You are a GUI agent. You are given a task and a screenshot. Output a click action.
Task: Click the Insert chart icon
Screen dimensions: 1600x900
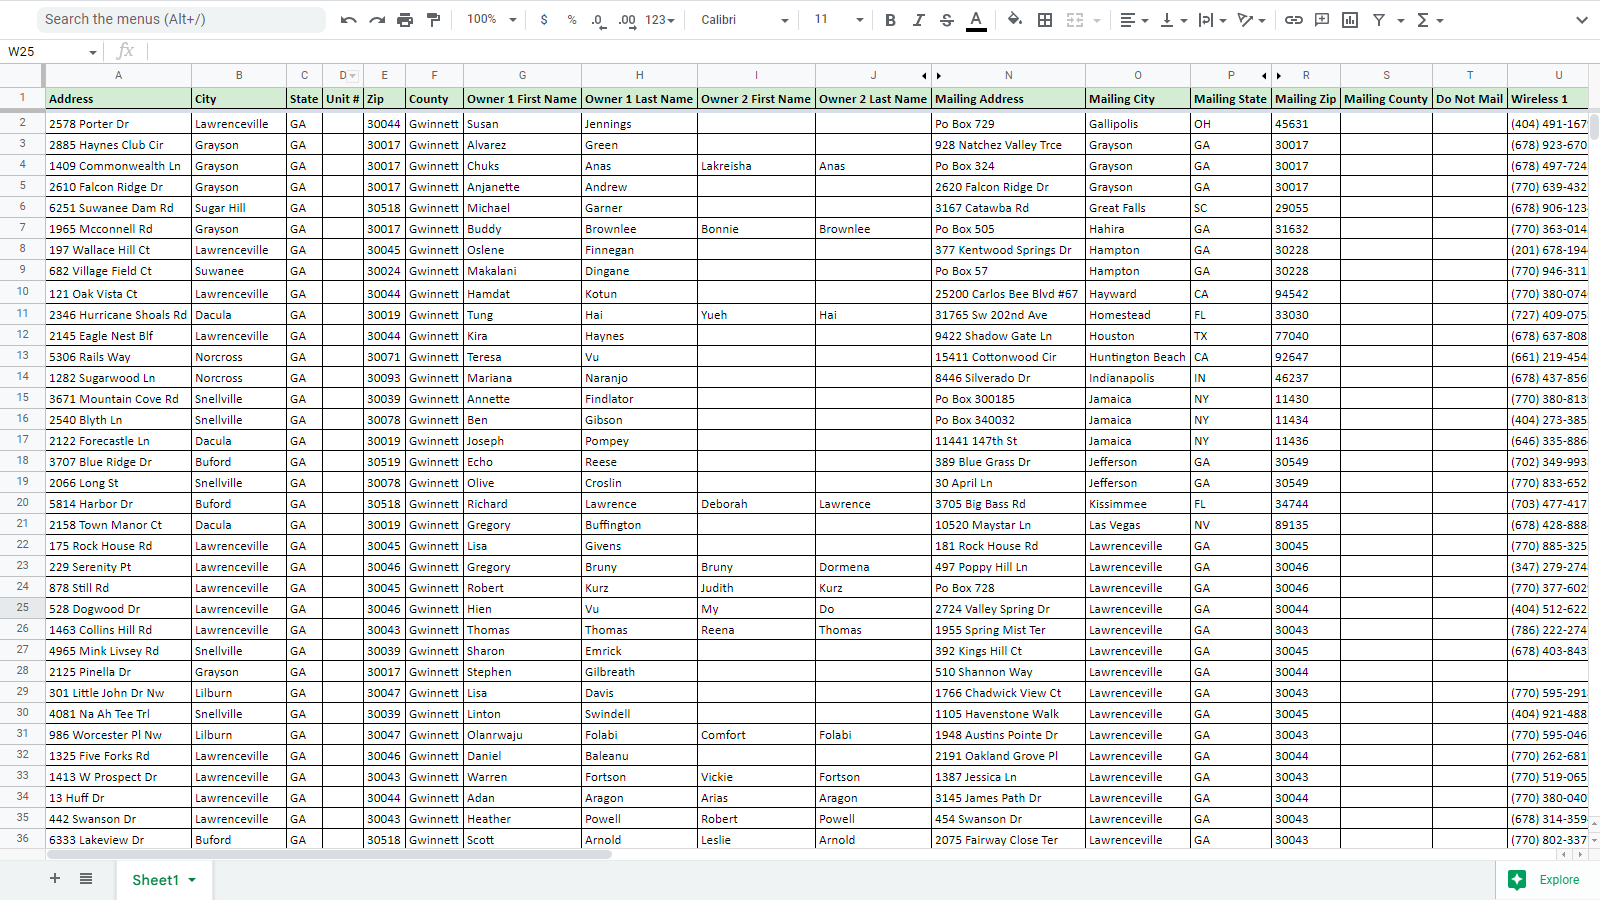[1350, 20]
